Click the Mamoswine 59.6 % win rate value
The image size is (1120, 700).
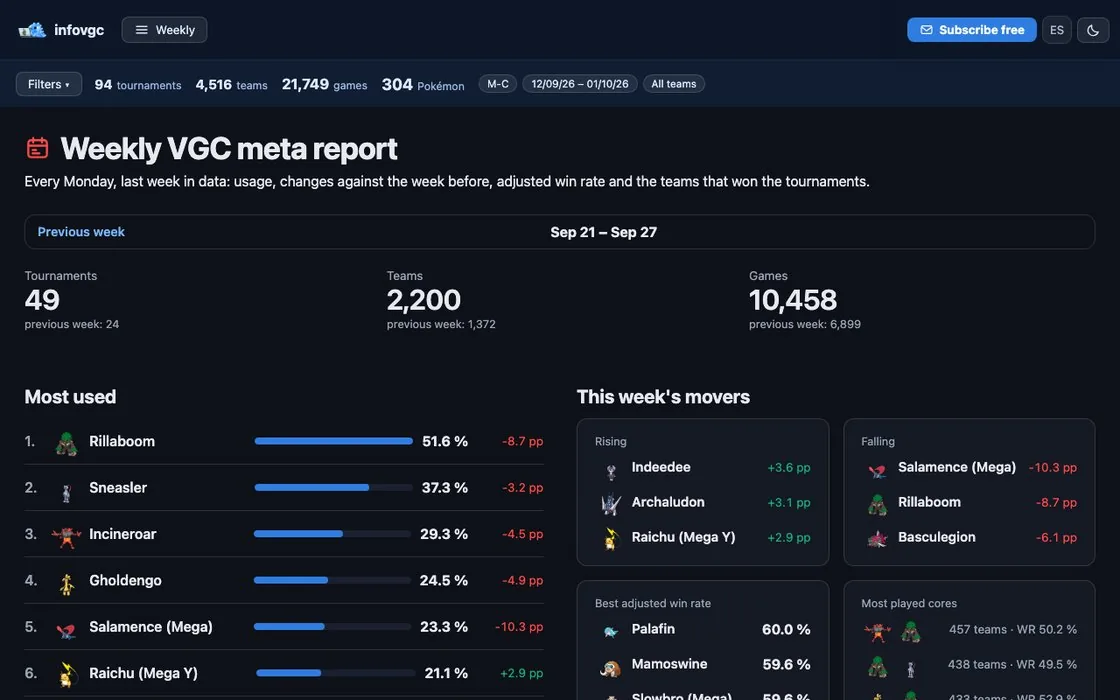coord(786,664)
